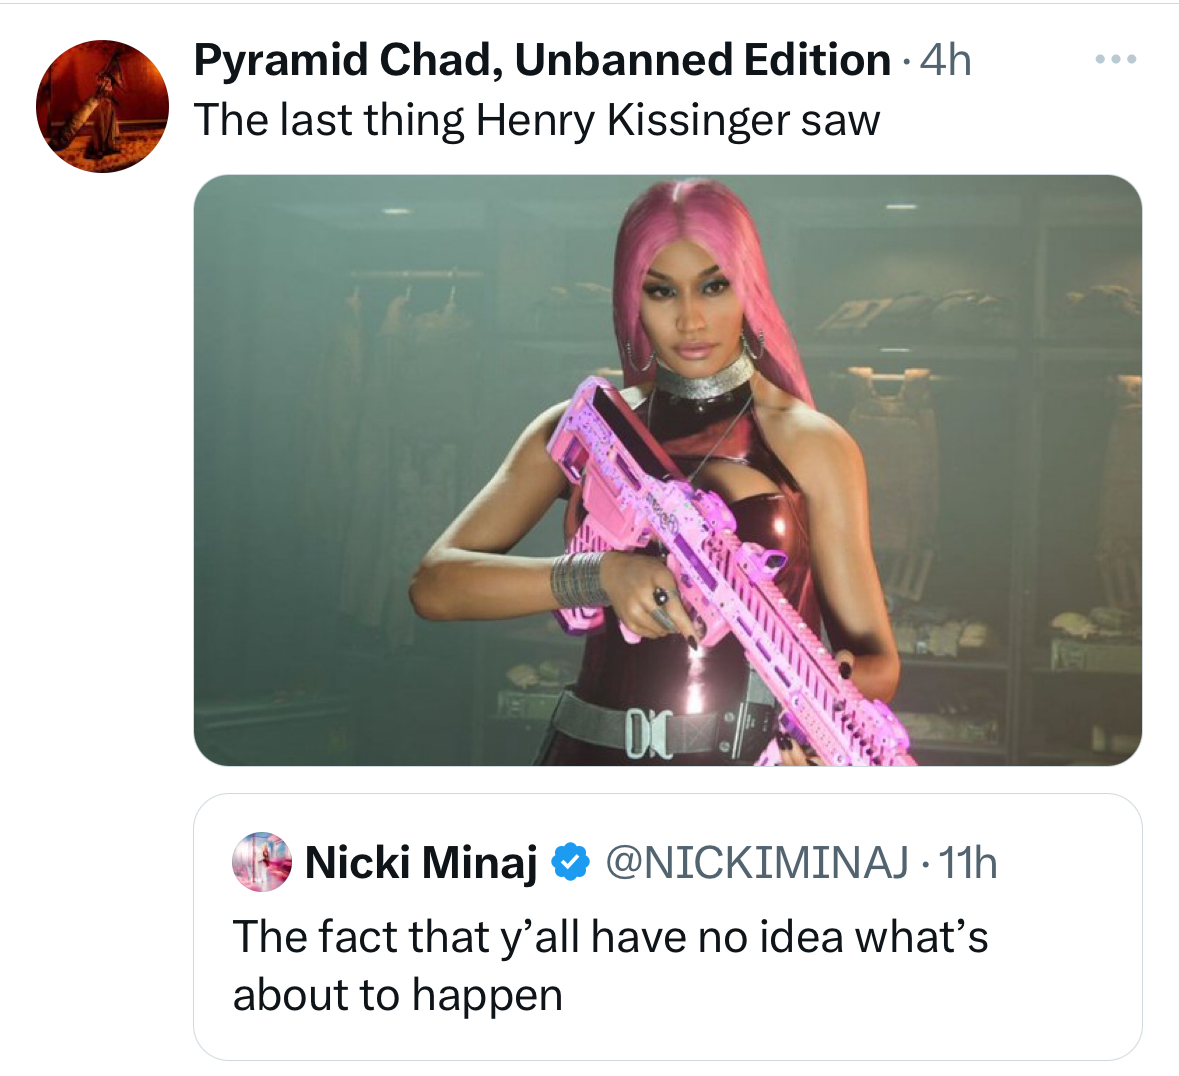Screen dimensions: 1179x1076
Task: Click Nicki Minaj's small profile picture
Action: [261, 861]
